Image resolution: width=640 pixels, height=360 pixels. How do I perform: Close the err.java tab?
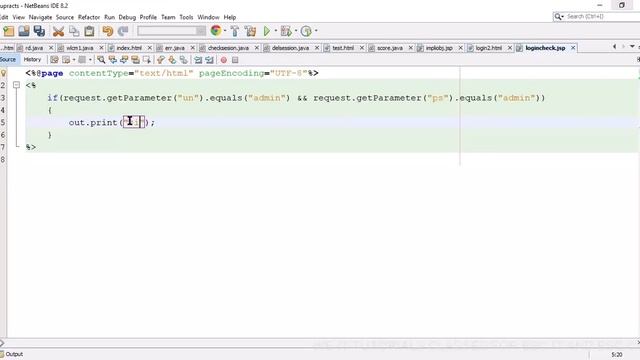coord(193,48)
